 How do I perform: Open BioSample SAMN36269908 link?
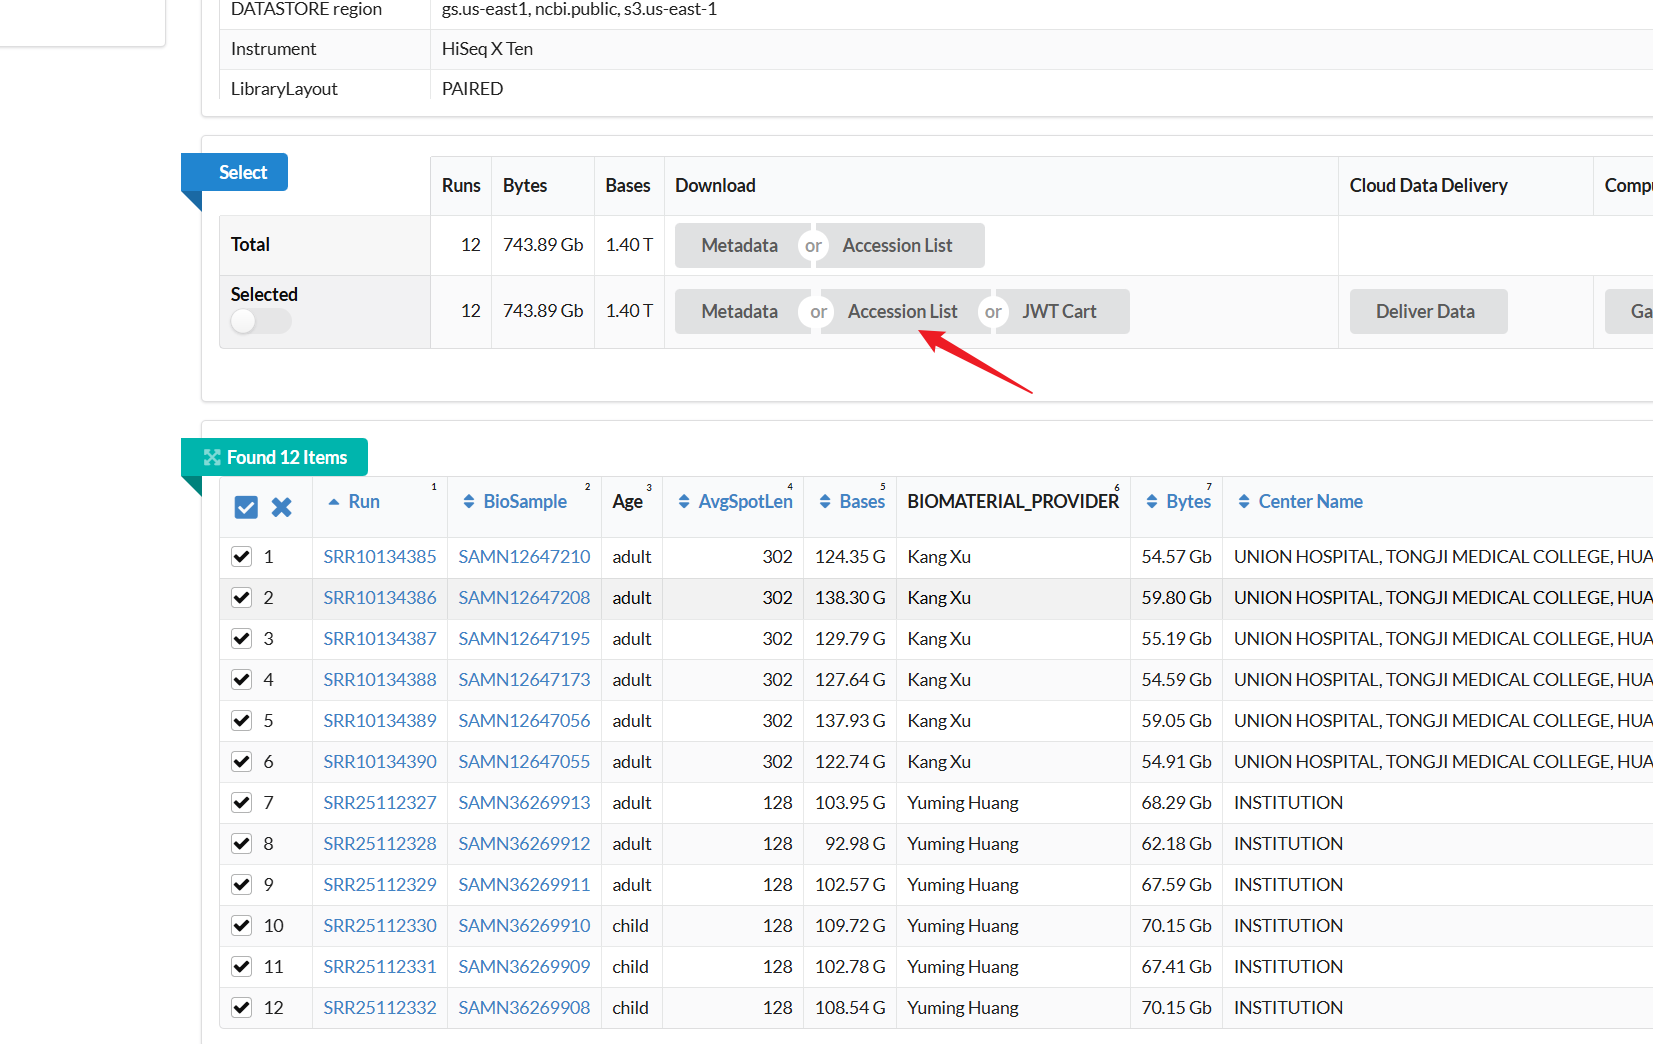(524, 1008)
